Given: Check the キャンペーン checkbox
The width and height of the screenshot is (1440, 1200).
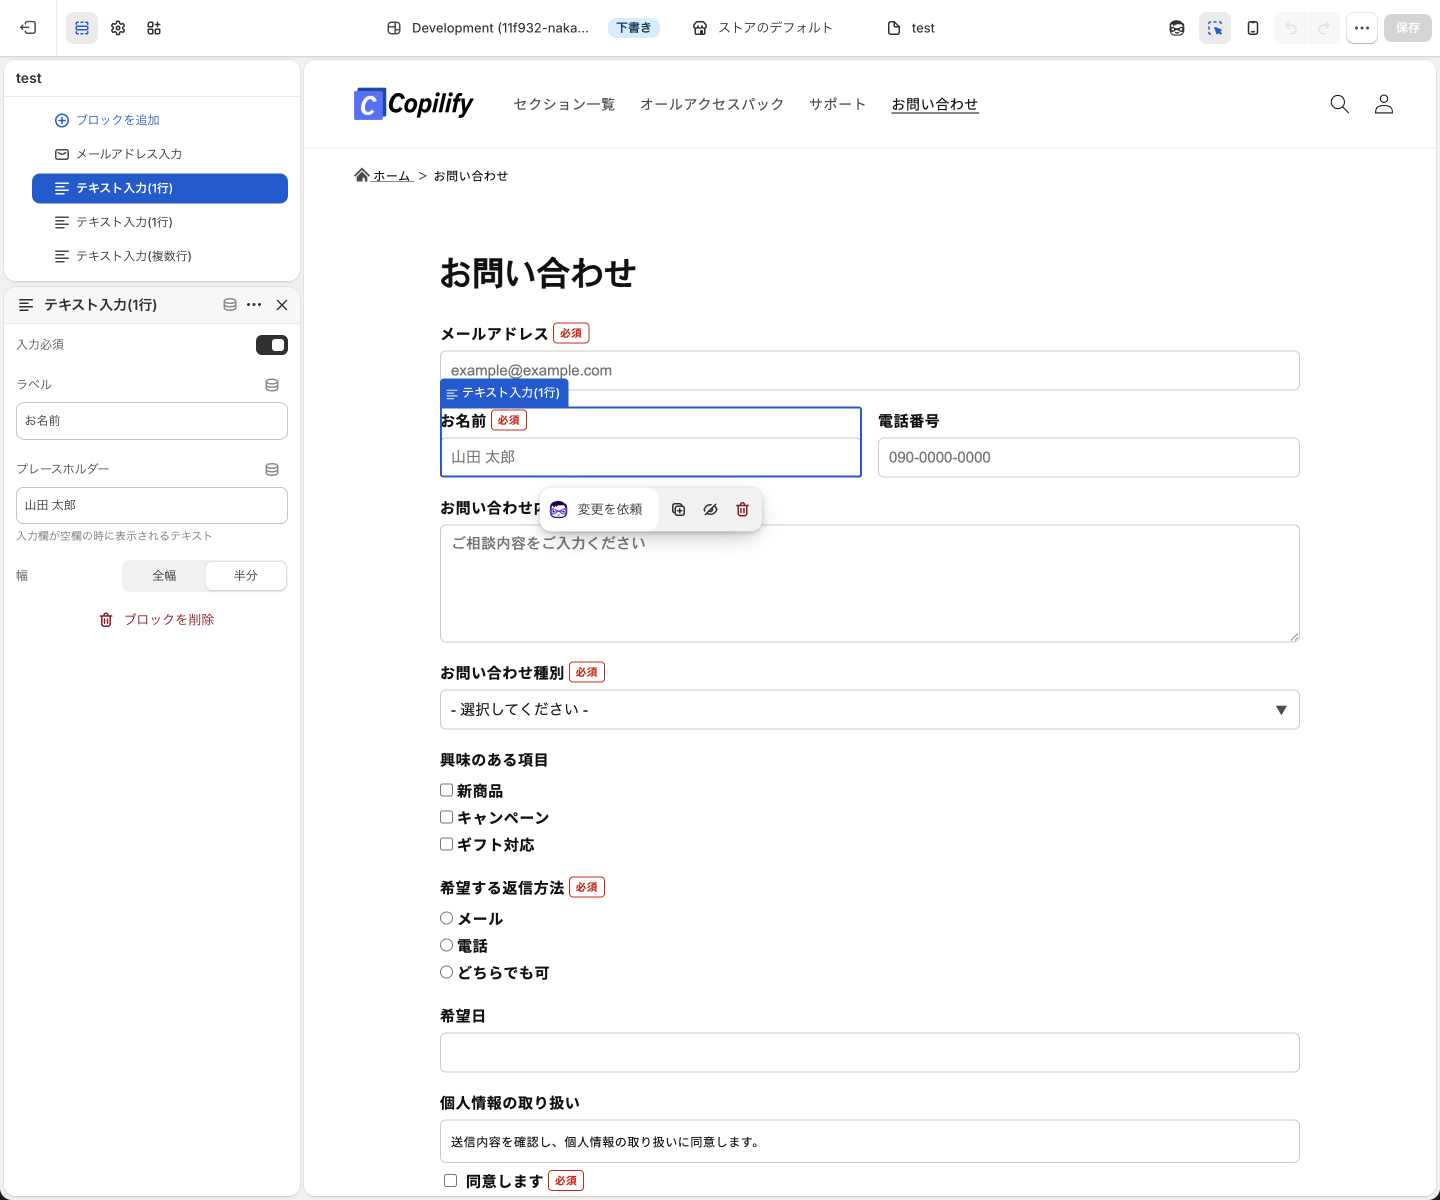Looking at the screenshot, I should tap(447, 817).
